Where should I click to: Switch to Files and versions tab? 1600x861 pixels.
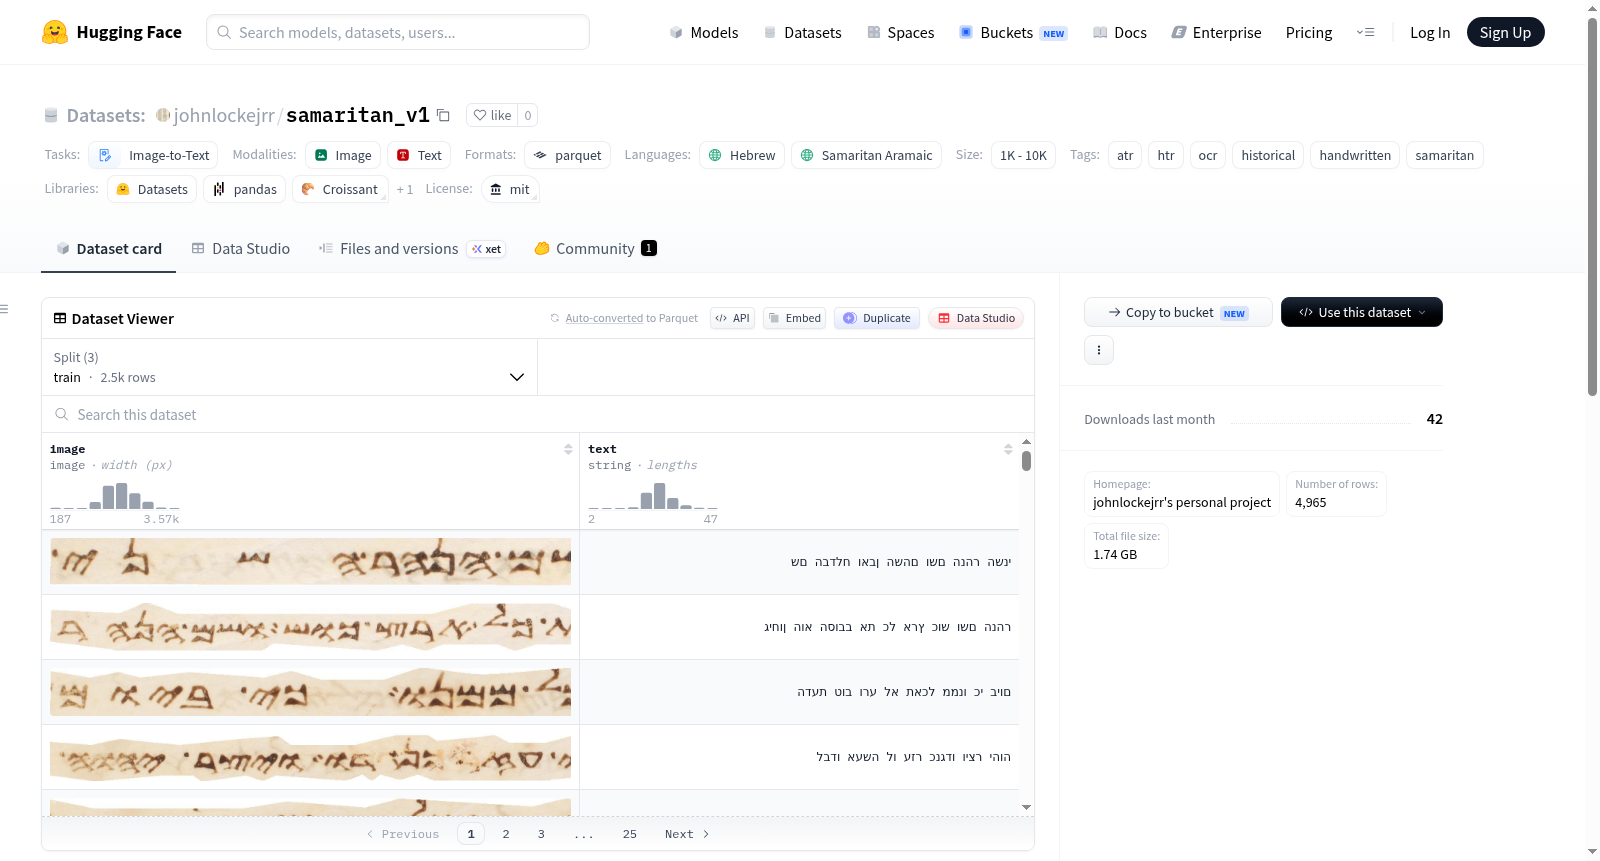[x=411, y=248]
